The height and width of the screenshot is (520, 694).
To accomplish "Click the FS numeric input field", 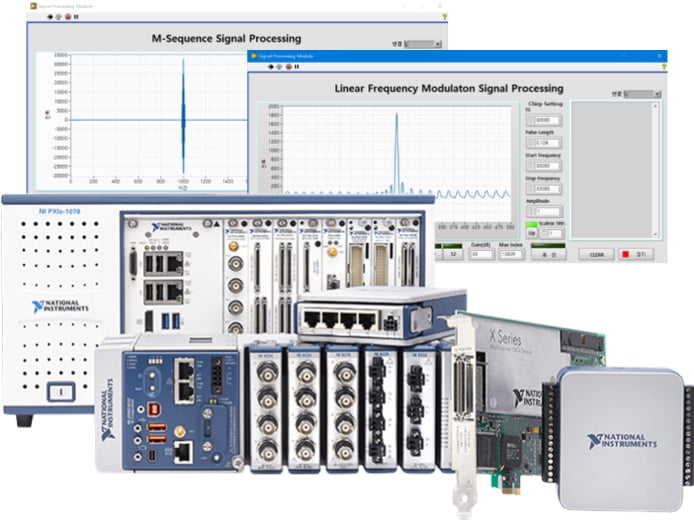I will coord(547,120).
